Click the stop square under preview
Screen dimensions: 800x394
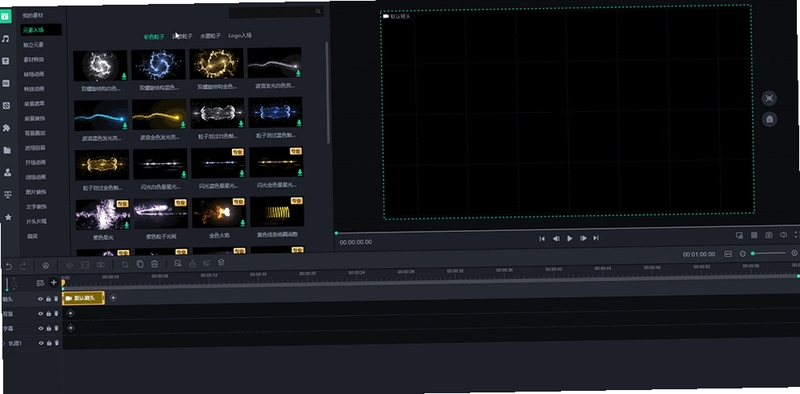(754, 235)
